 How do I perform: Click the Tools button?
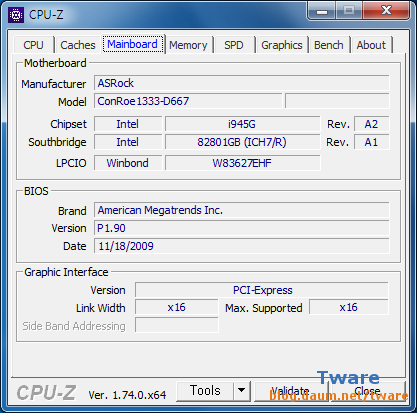point(205,391)
